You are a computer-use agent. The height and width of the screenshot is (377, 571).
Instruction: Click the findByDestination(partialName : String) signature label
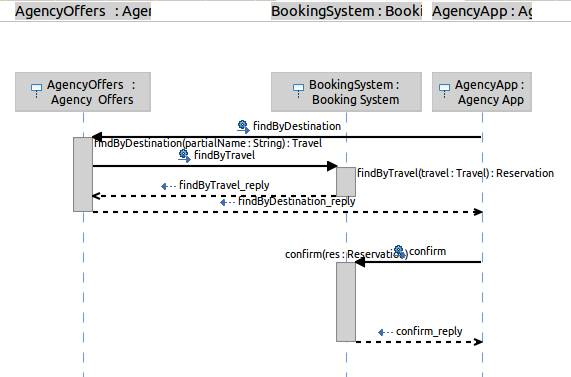tap(208, 143)
